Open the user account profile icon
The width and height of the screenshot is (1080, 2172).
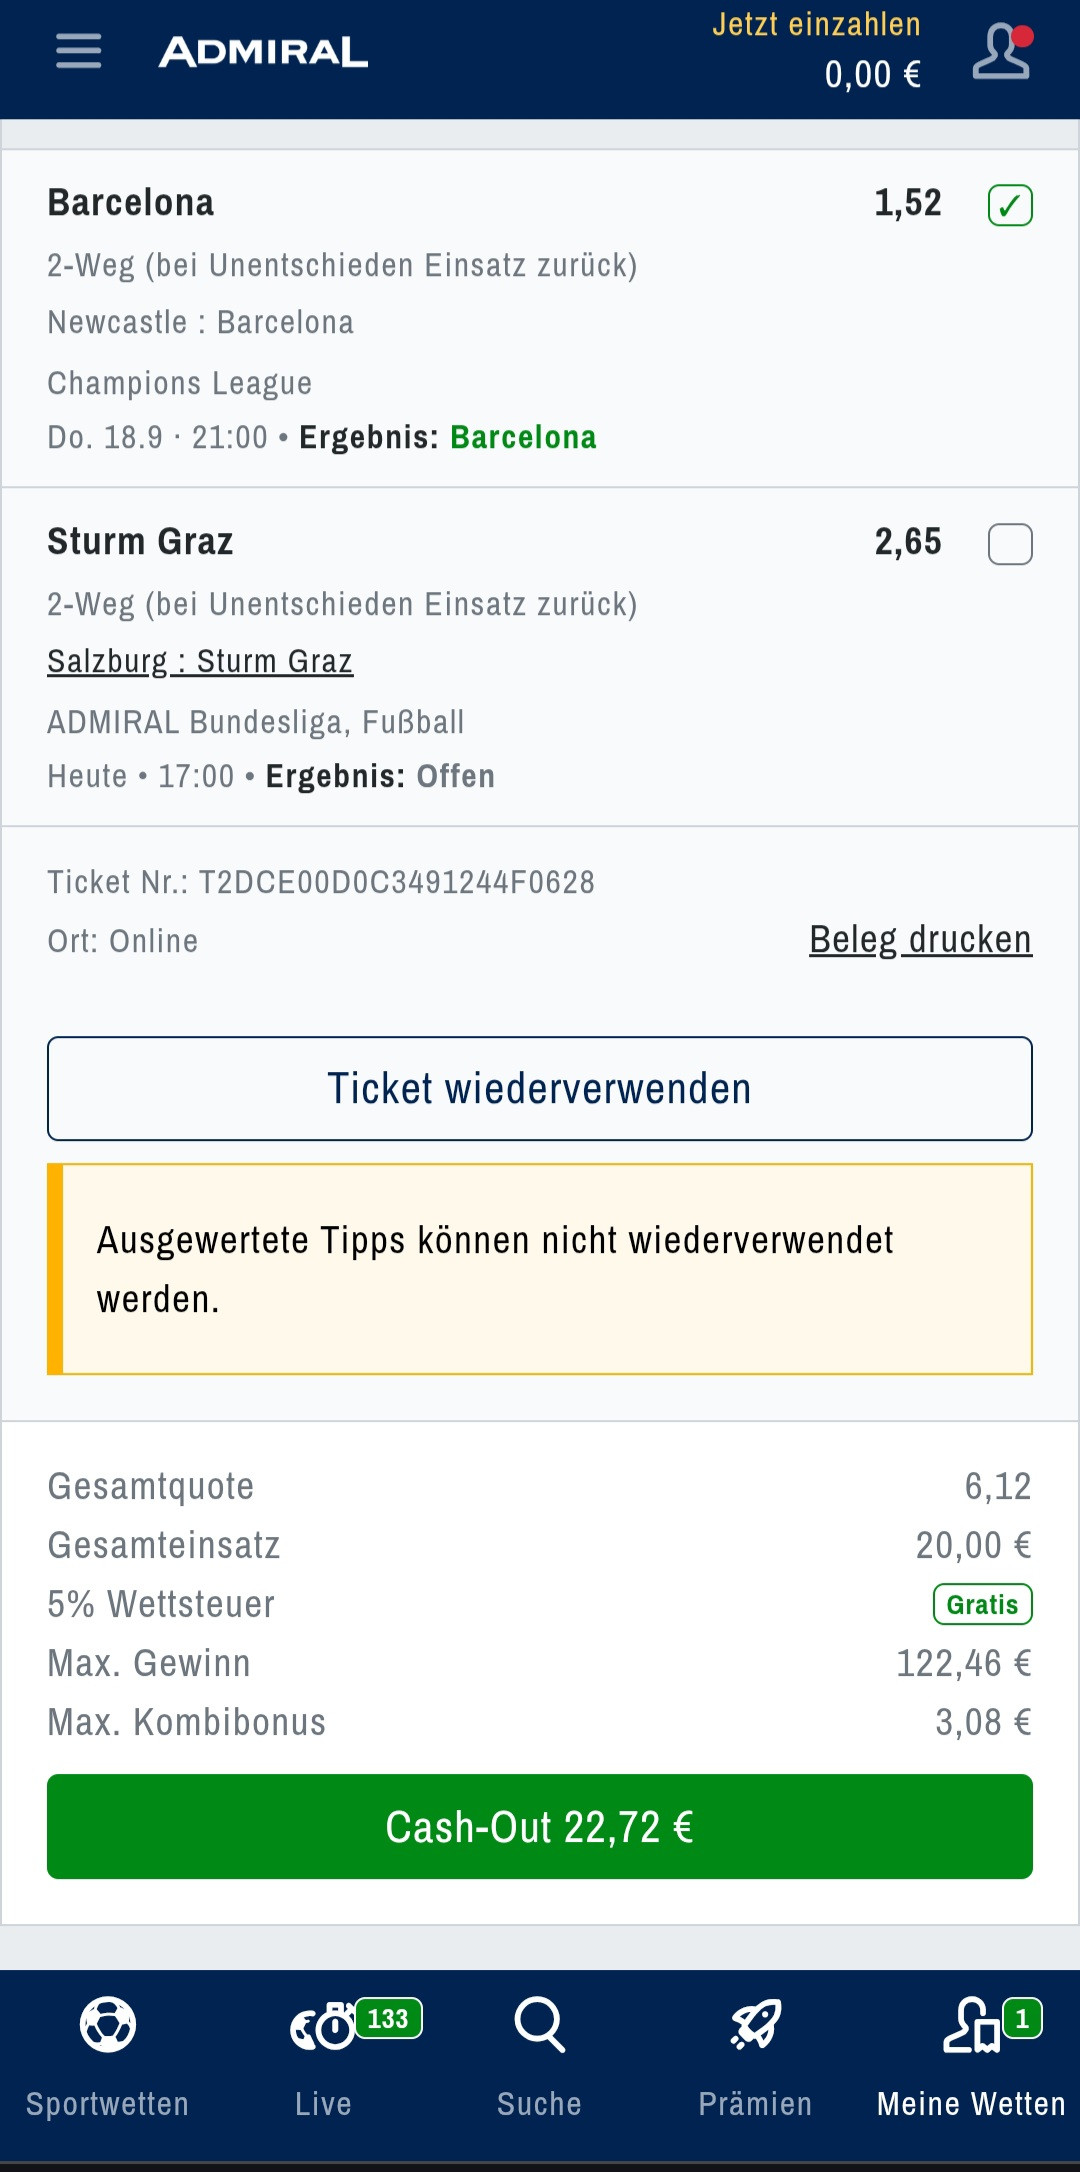(1001, 52)
